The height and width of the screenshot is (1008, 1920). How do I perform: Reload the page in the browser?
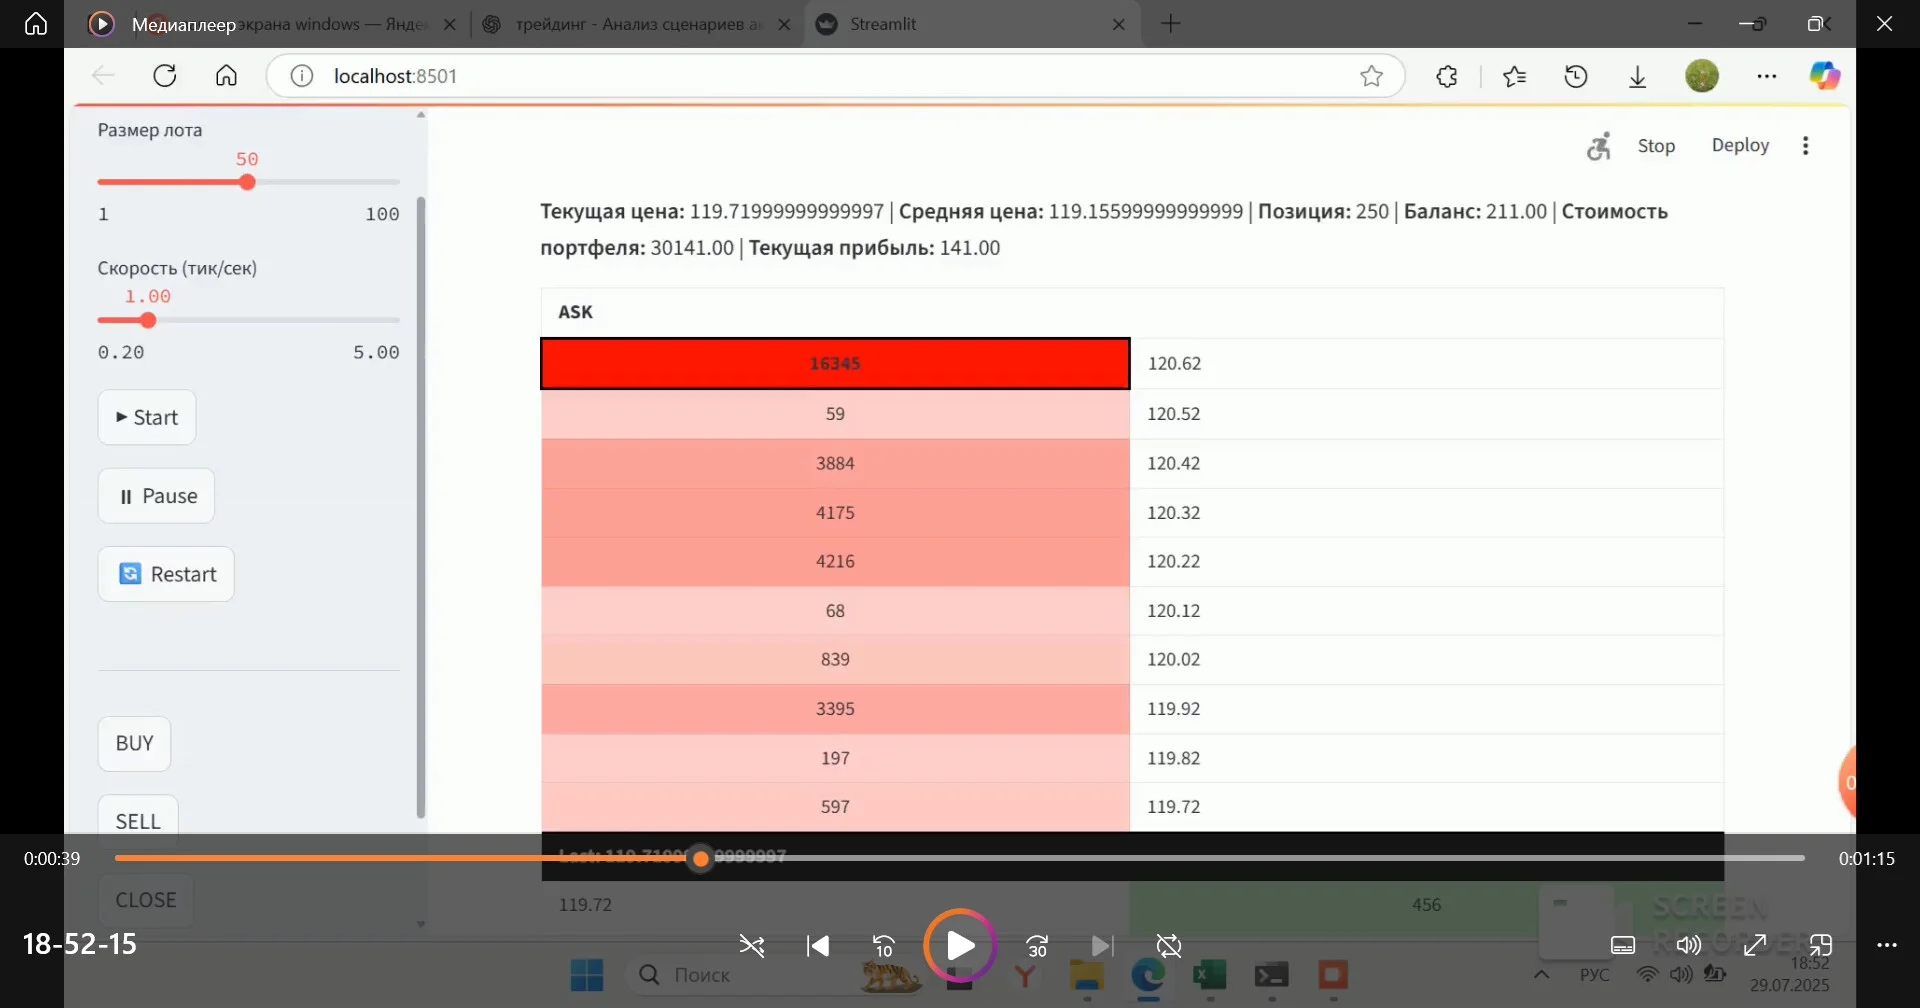pyautogui.click(x=165, y=76)
